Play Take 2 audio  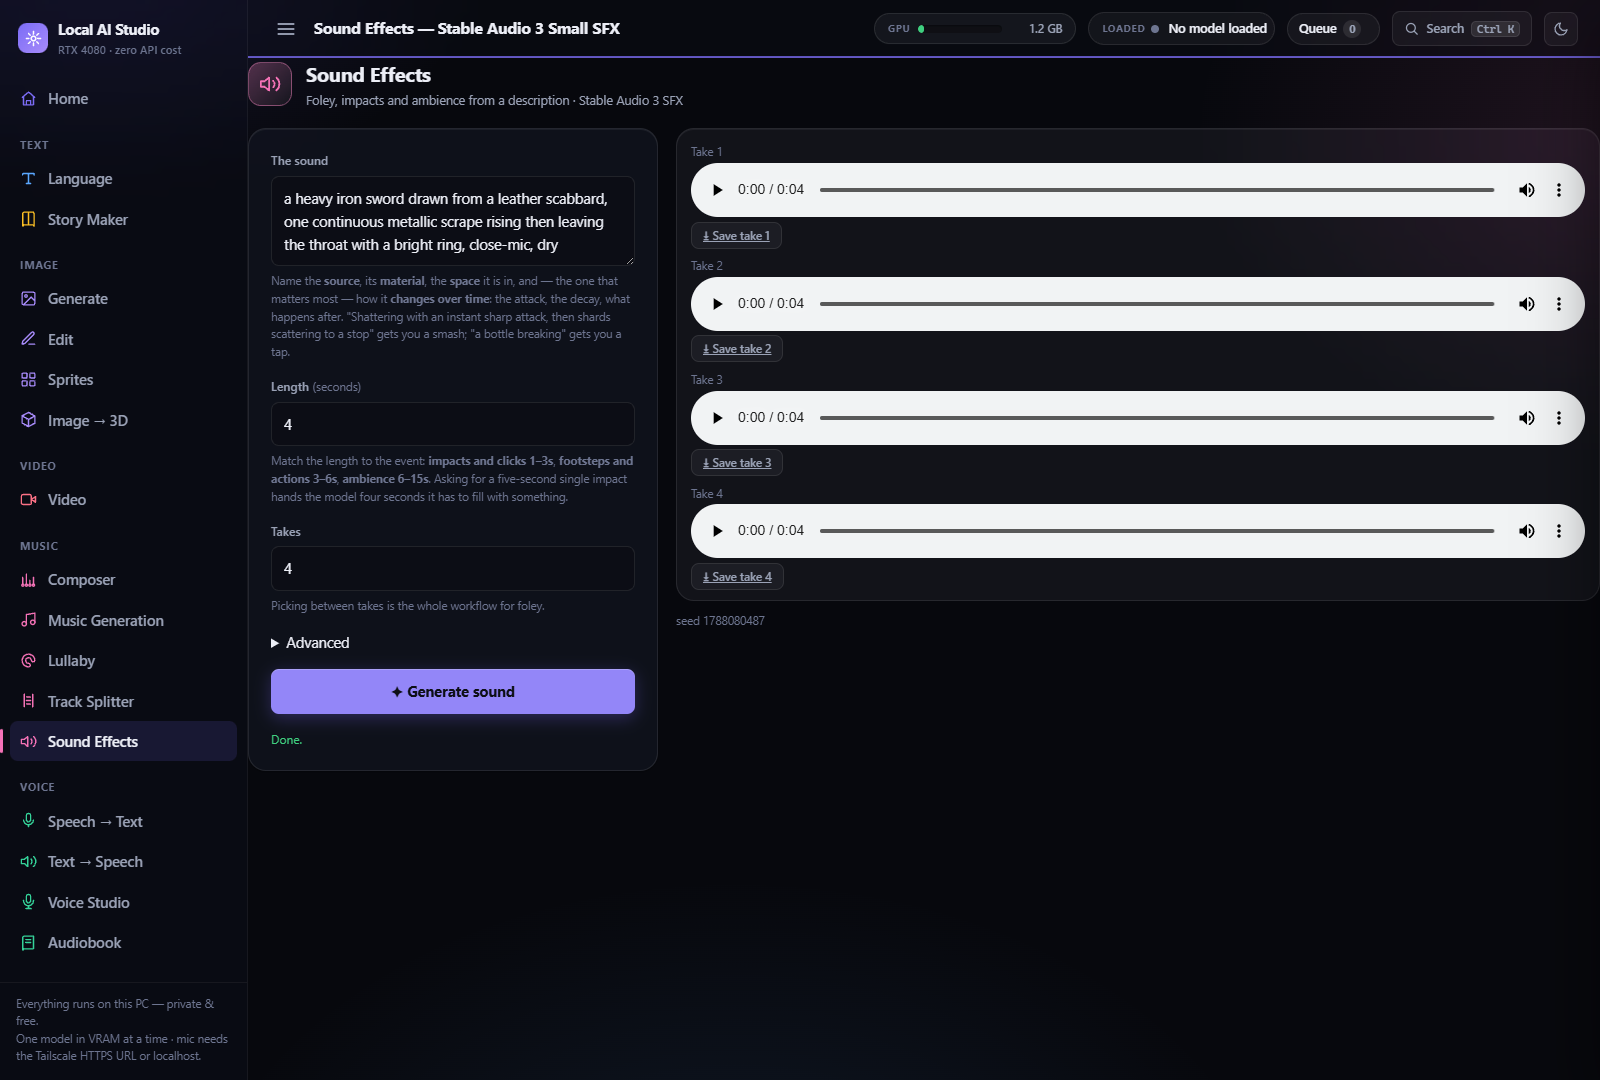click(x=717, y=304)
